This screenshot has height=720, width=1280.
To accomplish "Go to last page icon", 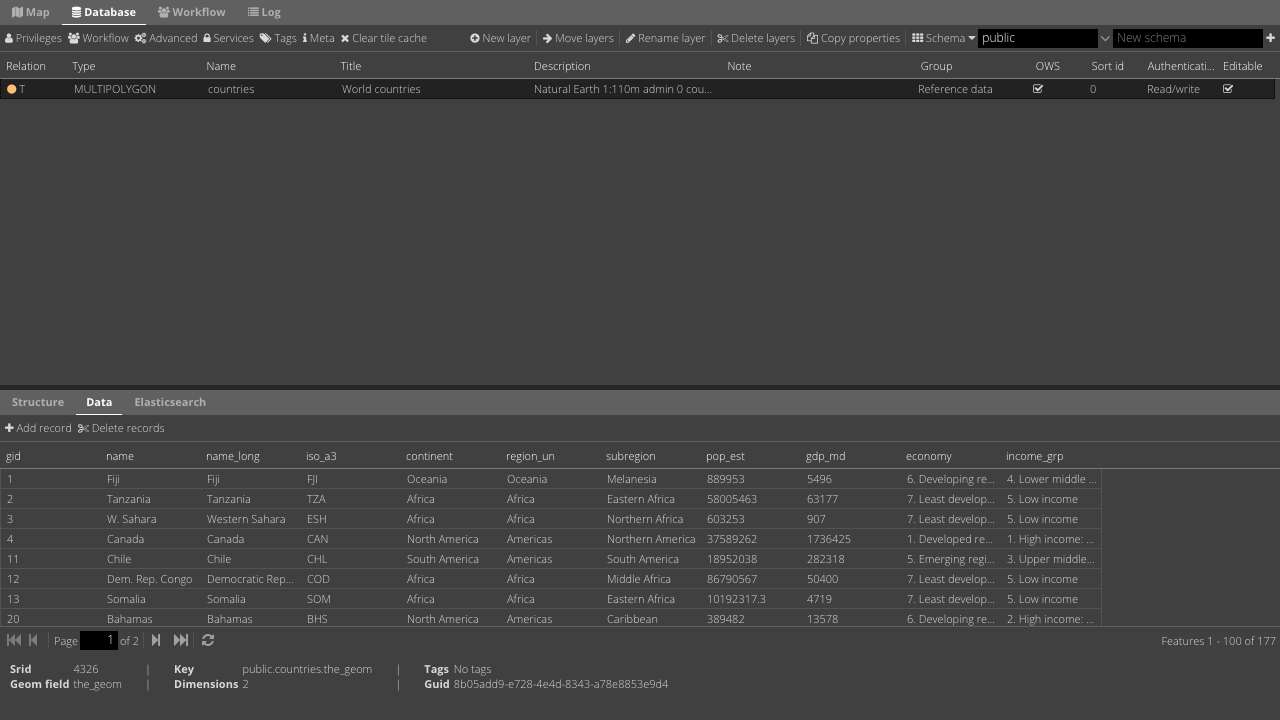I will point(181,640).
